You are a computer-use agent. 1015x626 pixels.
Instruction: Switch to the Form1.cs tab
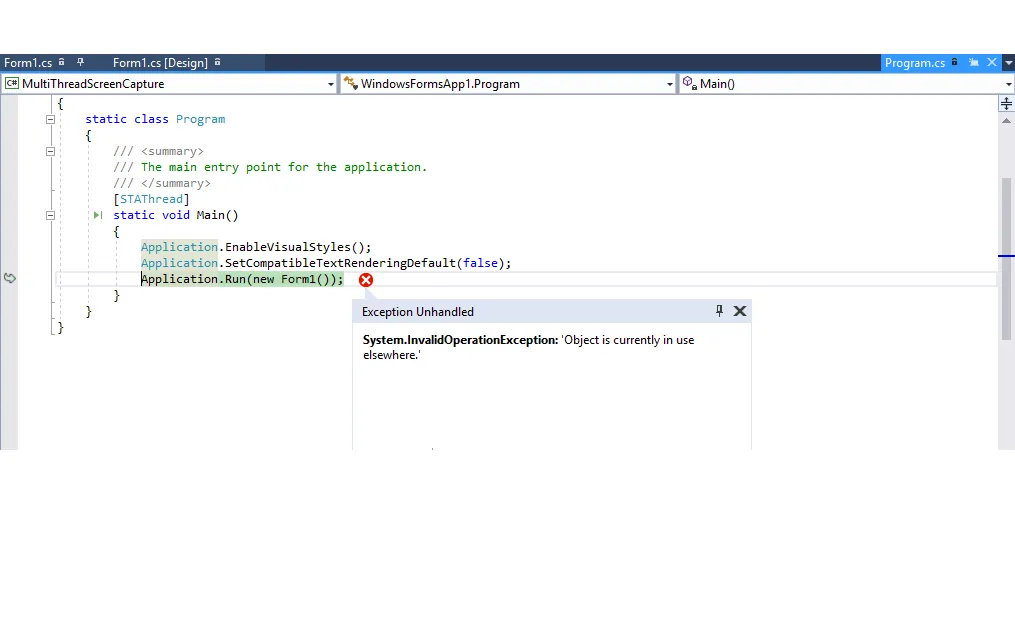coord(28,63)
